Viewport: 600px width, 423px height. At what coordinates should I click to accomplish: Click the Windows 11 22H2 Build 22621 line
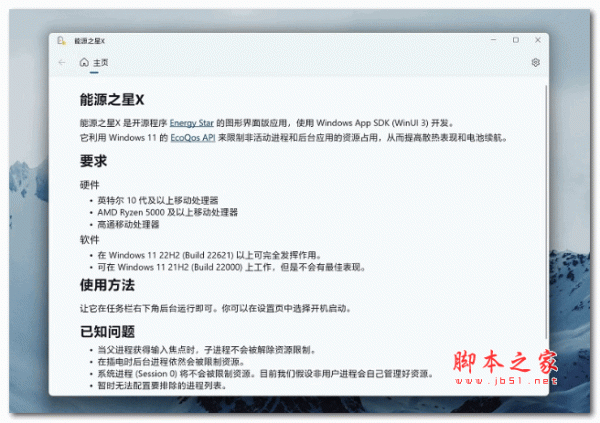coord(209,255)
